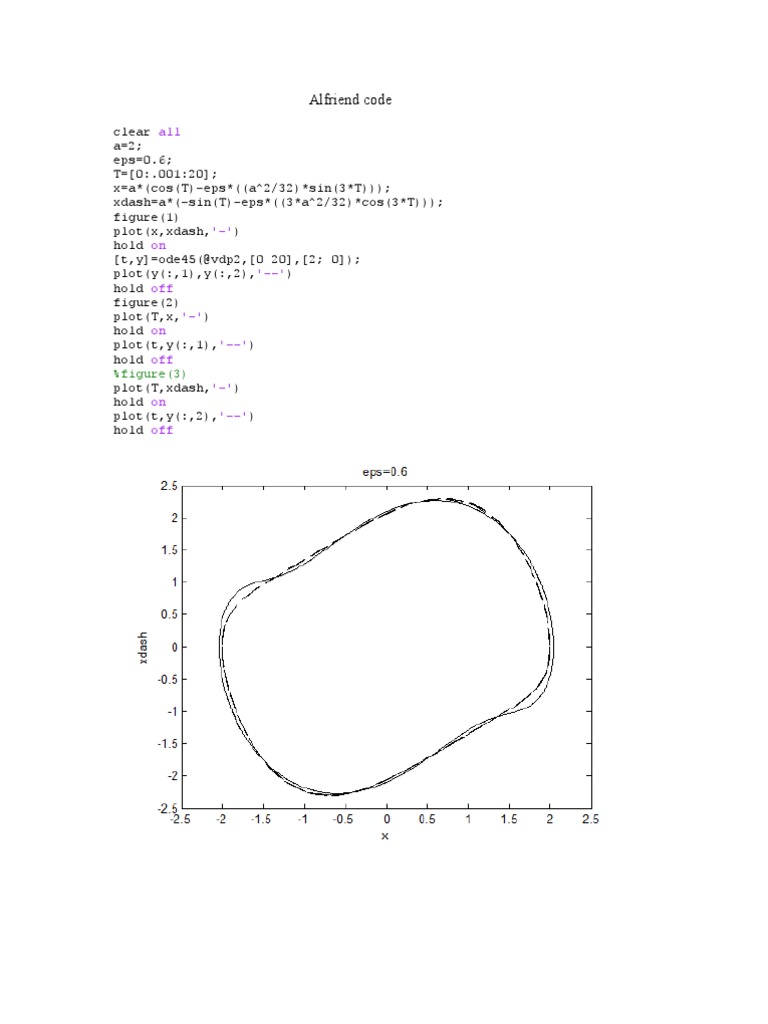Click the line starting "xdash=a*(-sin(T)"
768x1024 pixels.
(278, 202)
